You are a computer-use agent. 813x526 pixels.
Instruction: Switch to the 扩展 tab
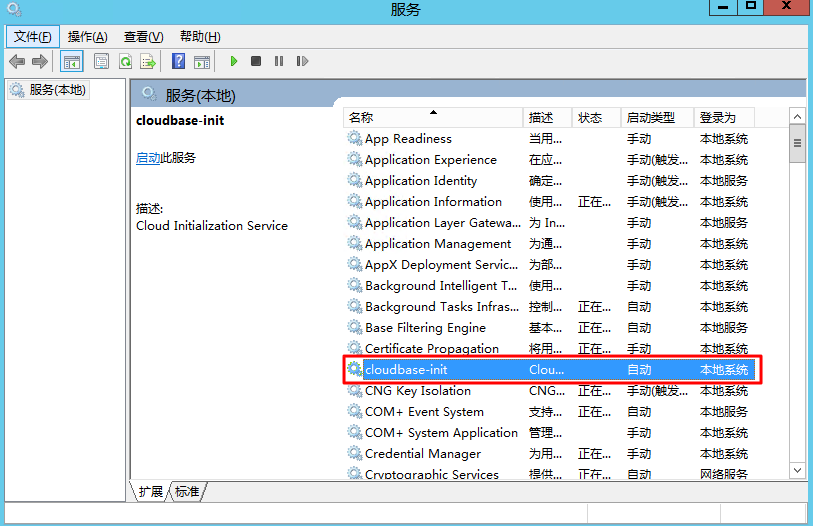[151, 491]
